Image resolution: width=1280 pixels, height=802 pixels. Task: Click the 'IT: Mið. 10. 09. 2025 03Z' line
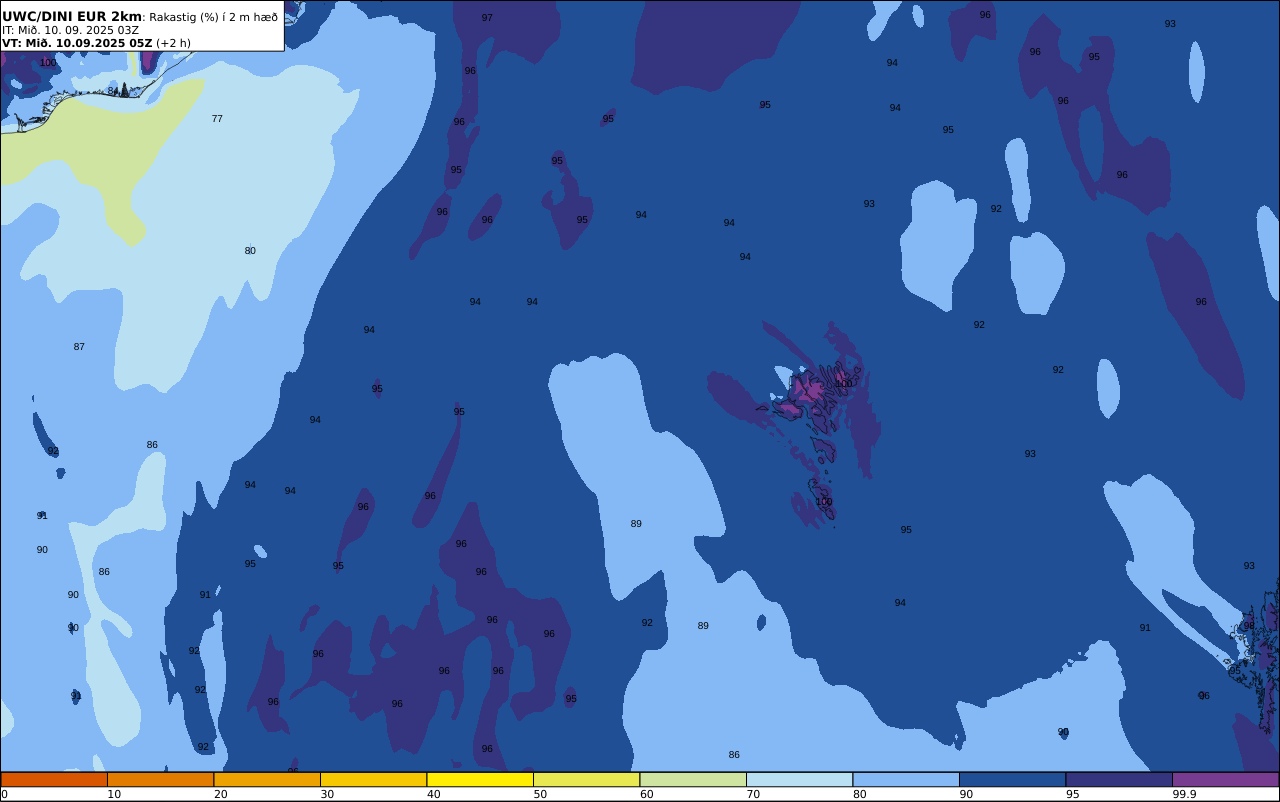(x=70, y=30)
